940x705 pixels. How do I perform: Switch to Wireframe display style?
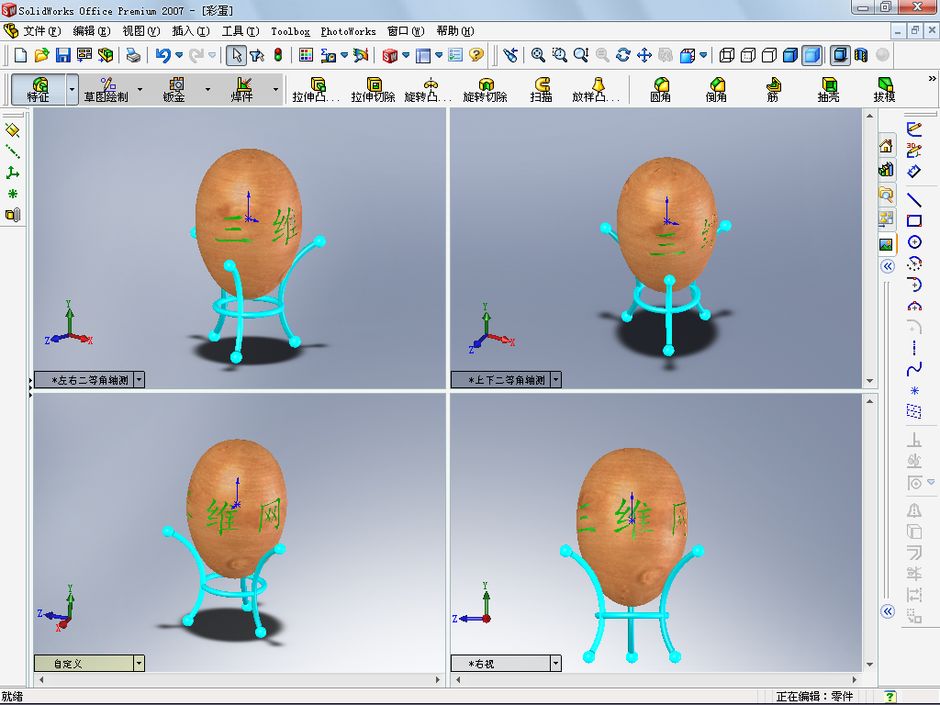[x=727, y=55]
